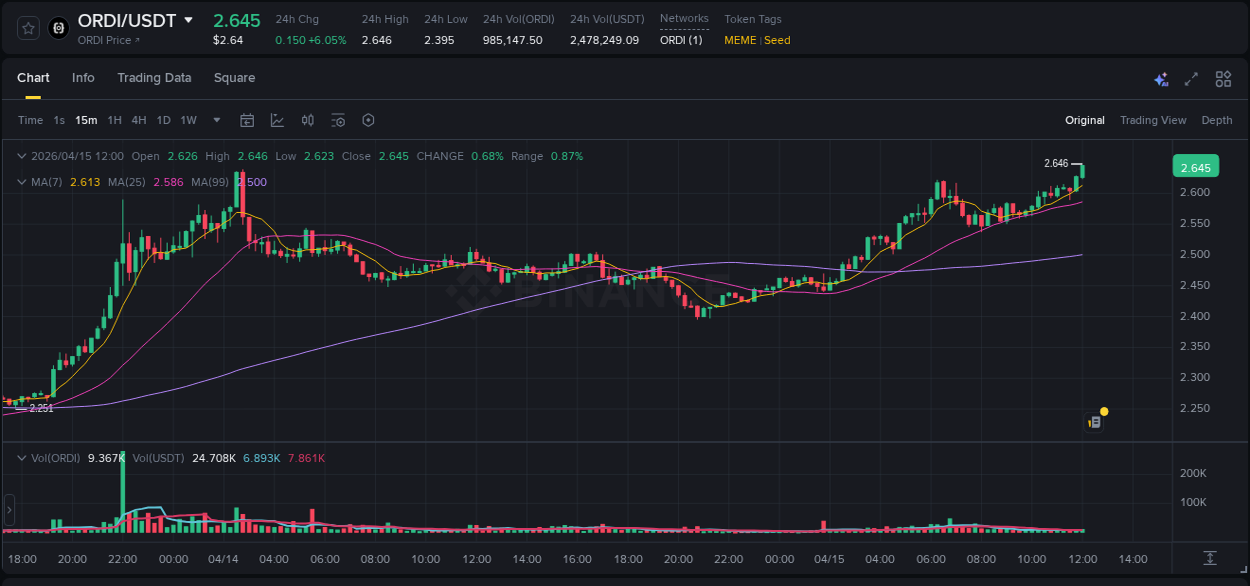Viewport: 1250px width, 586px height.
Task: Collapse the Vol(ORDI) volume panel
Action: point(21,456)
